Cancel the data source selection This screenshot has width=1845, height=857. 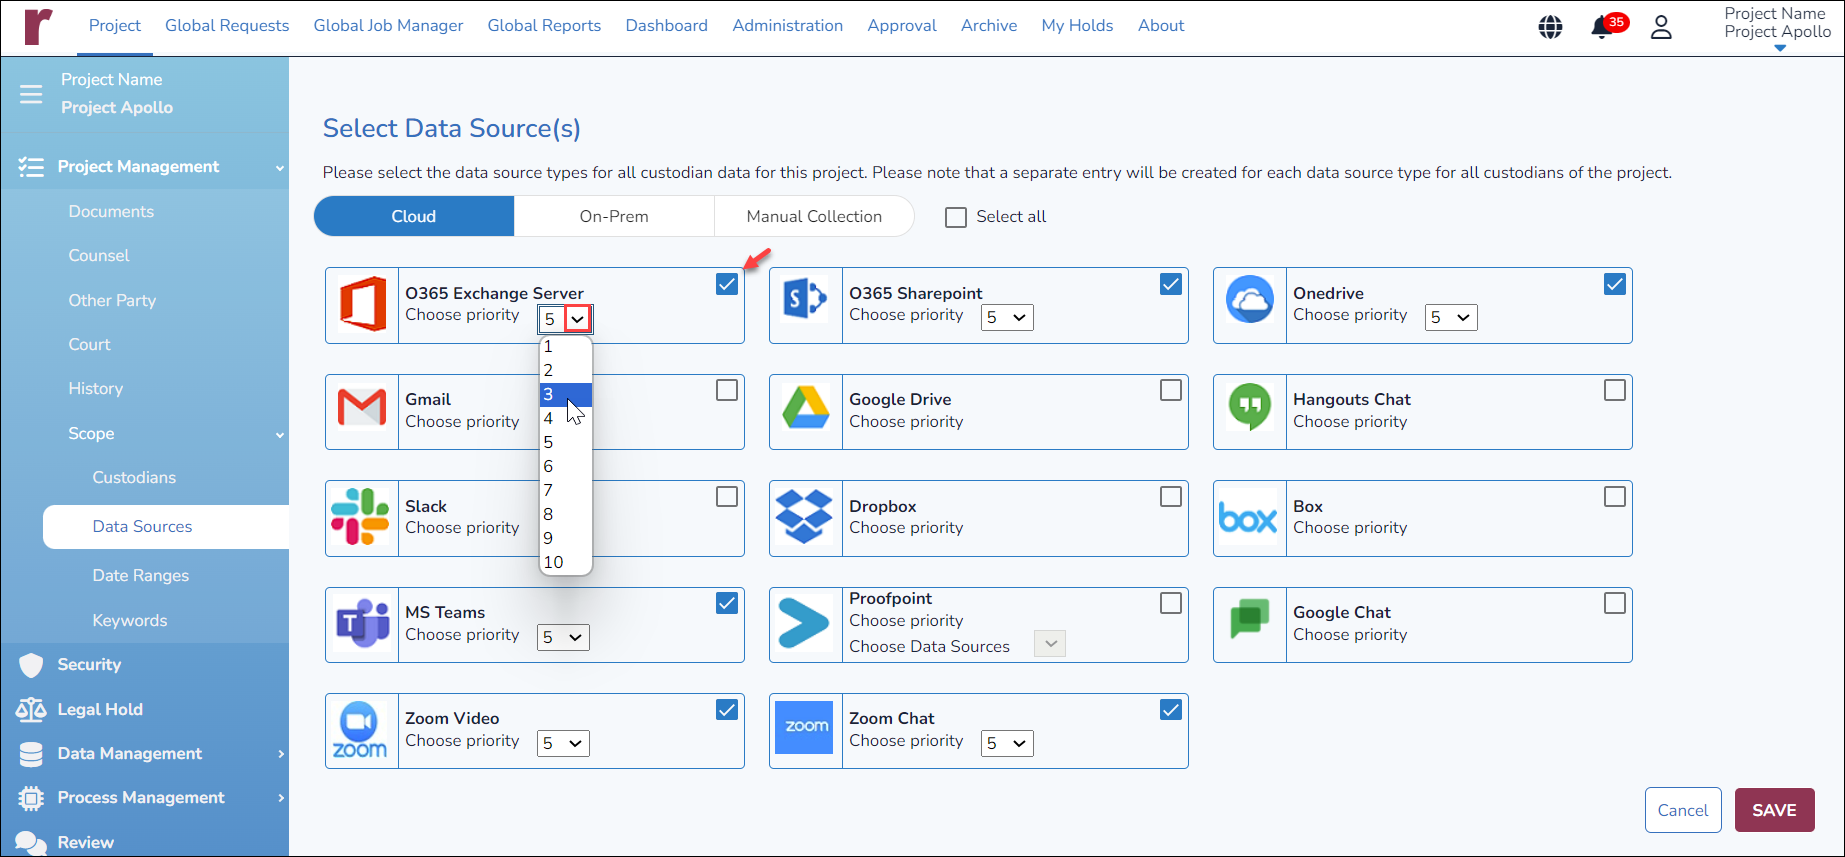[1683, 810]
